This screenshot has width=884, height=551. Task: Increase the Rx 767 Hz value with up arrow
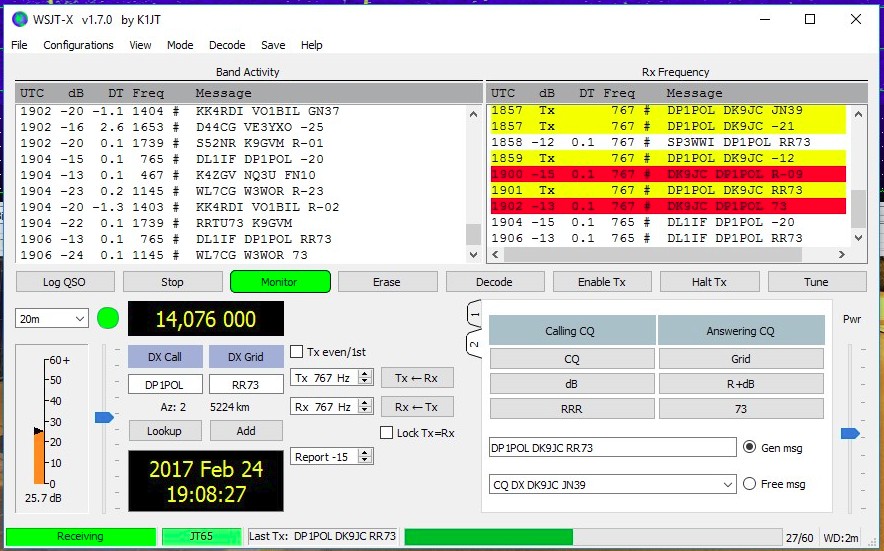365,402
